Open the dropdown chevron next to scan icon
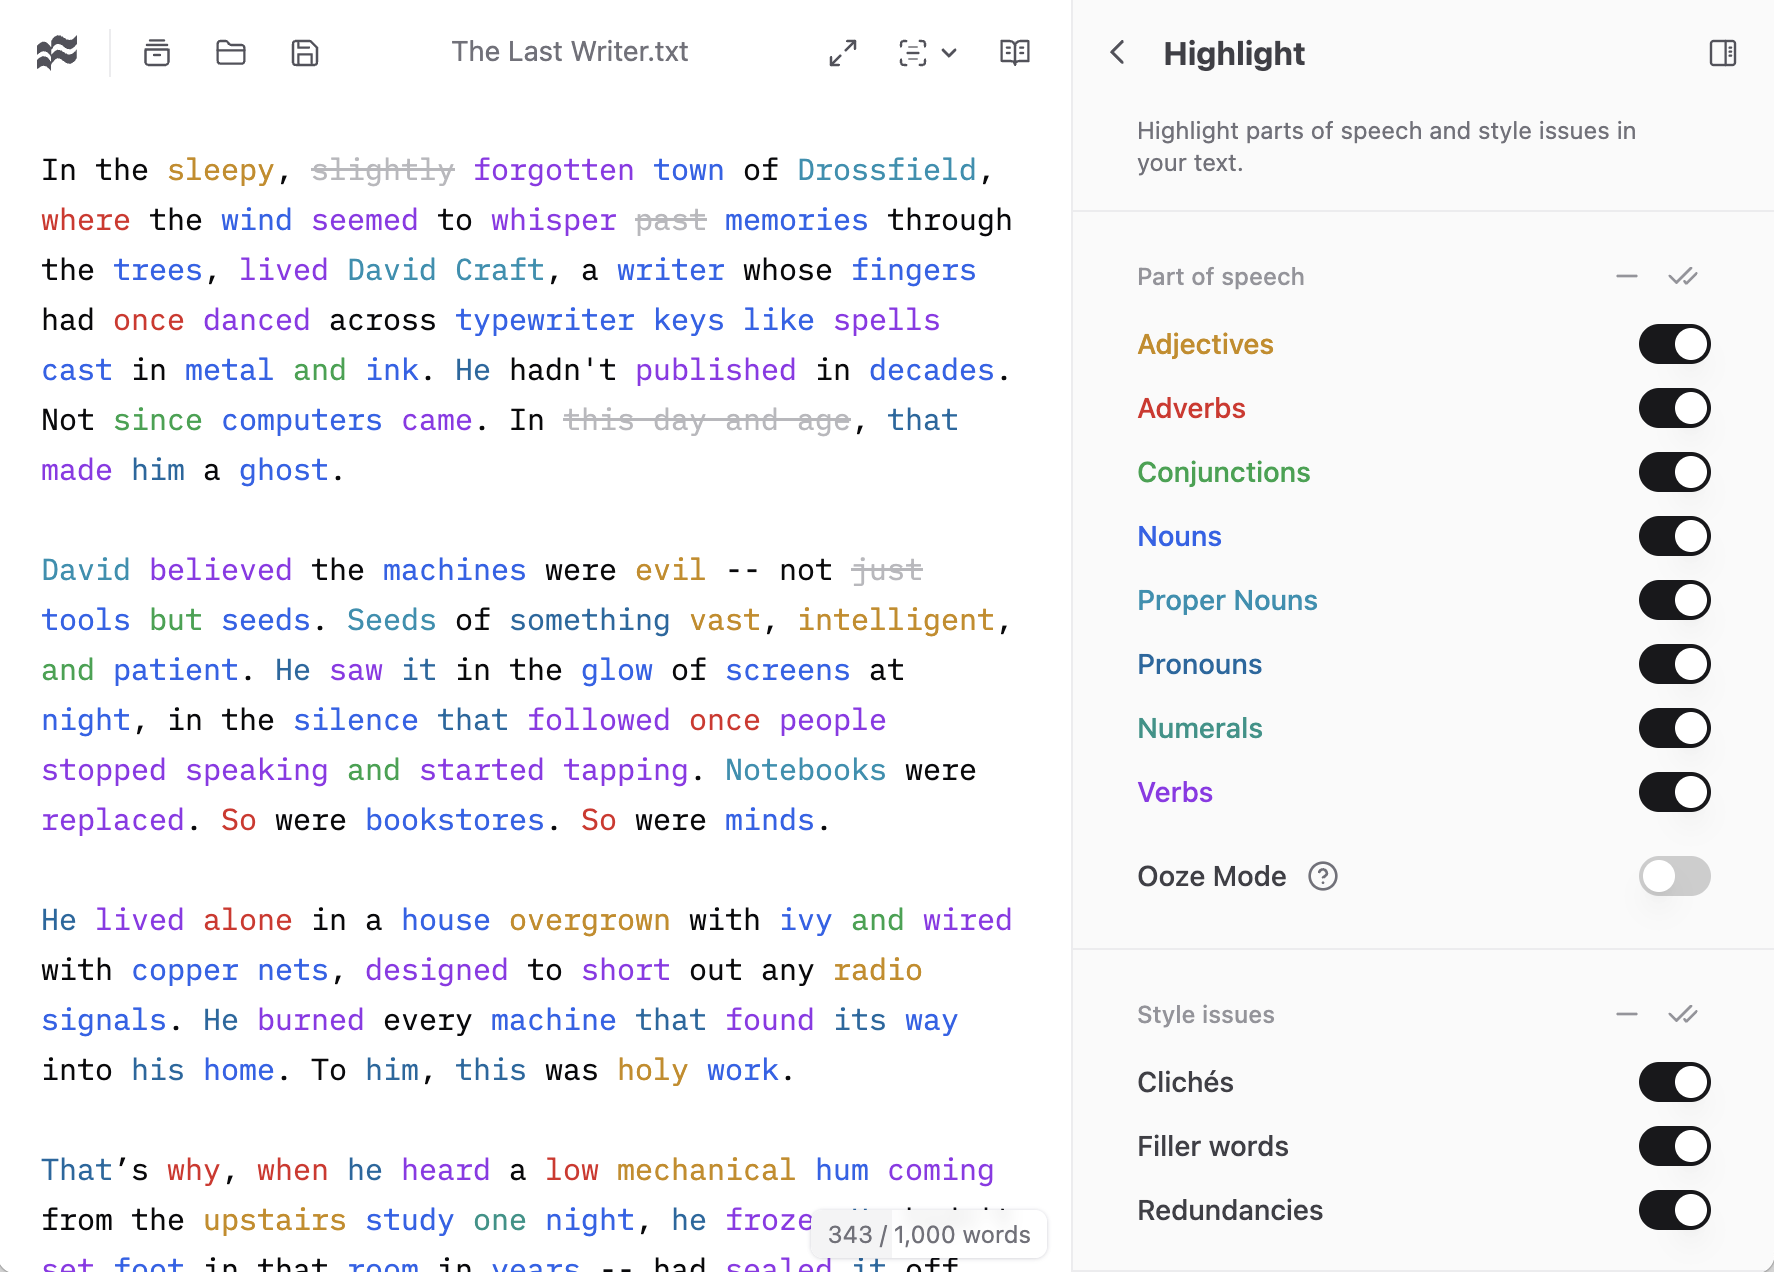 pos(949,53)
